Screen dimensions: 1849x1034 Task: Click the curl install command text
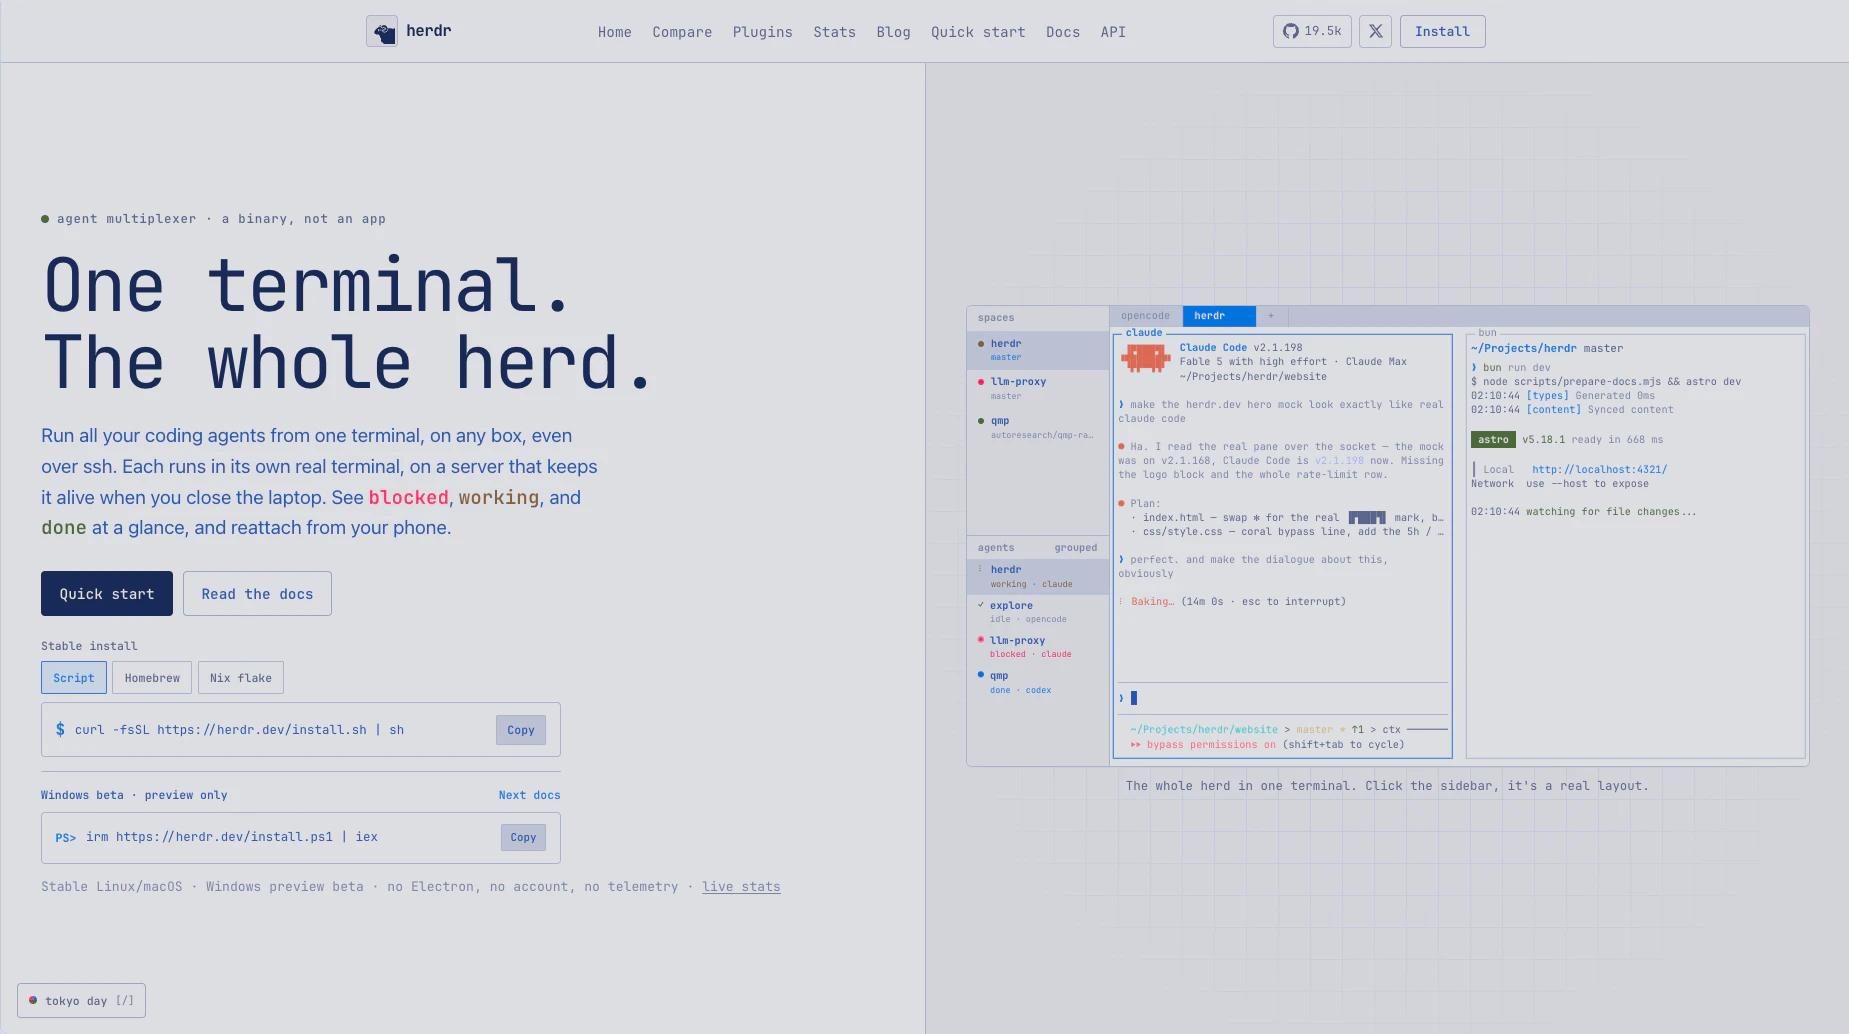click(x=239, y=730)
